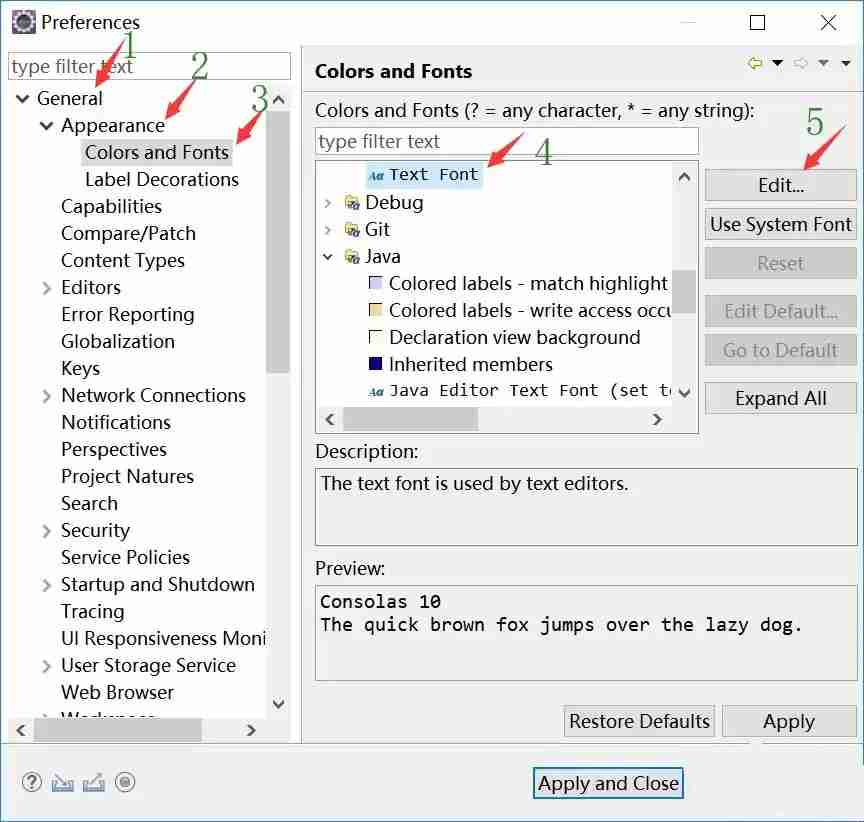Collapse the Java category in font list

(328, 257)
